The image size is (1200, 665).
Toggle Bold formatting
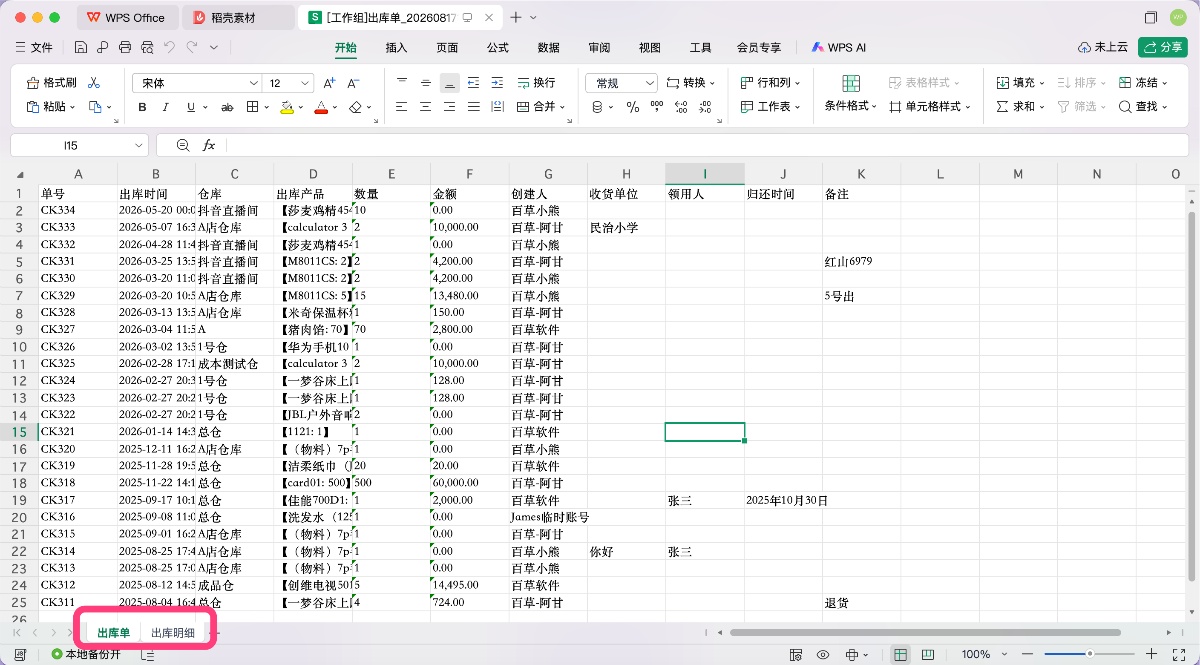(x=142, y=107)
